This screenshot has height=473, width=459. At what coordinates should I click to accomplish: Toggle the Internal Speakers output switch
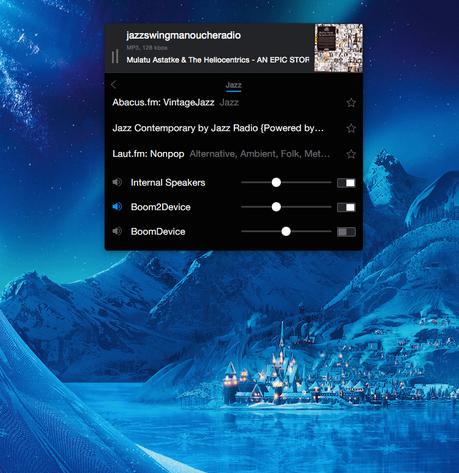[x=346, y=183]
